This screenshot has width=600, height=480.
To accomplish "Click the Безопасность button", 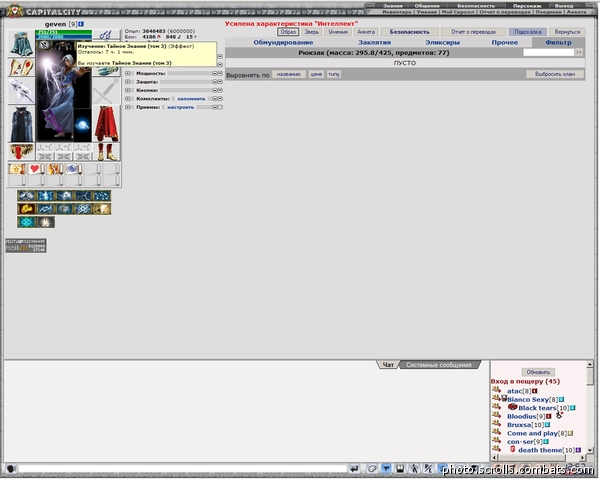I will 409,32.
